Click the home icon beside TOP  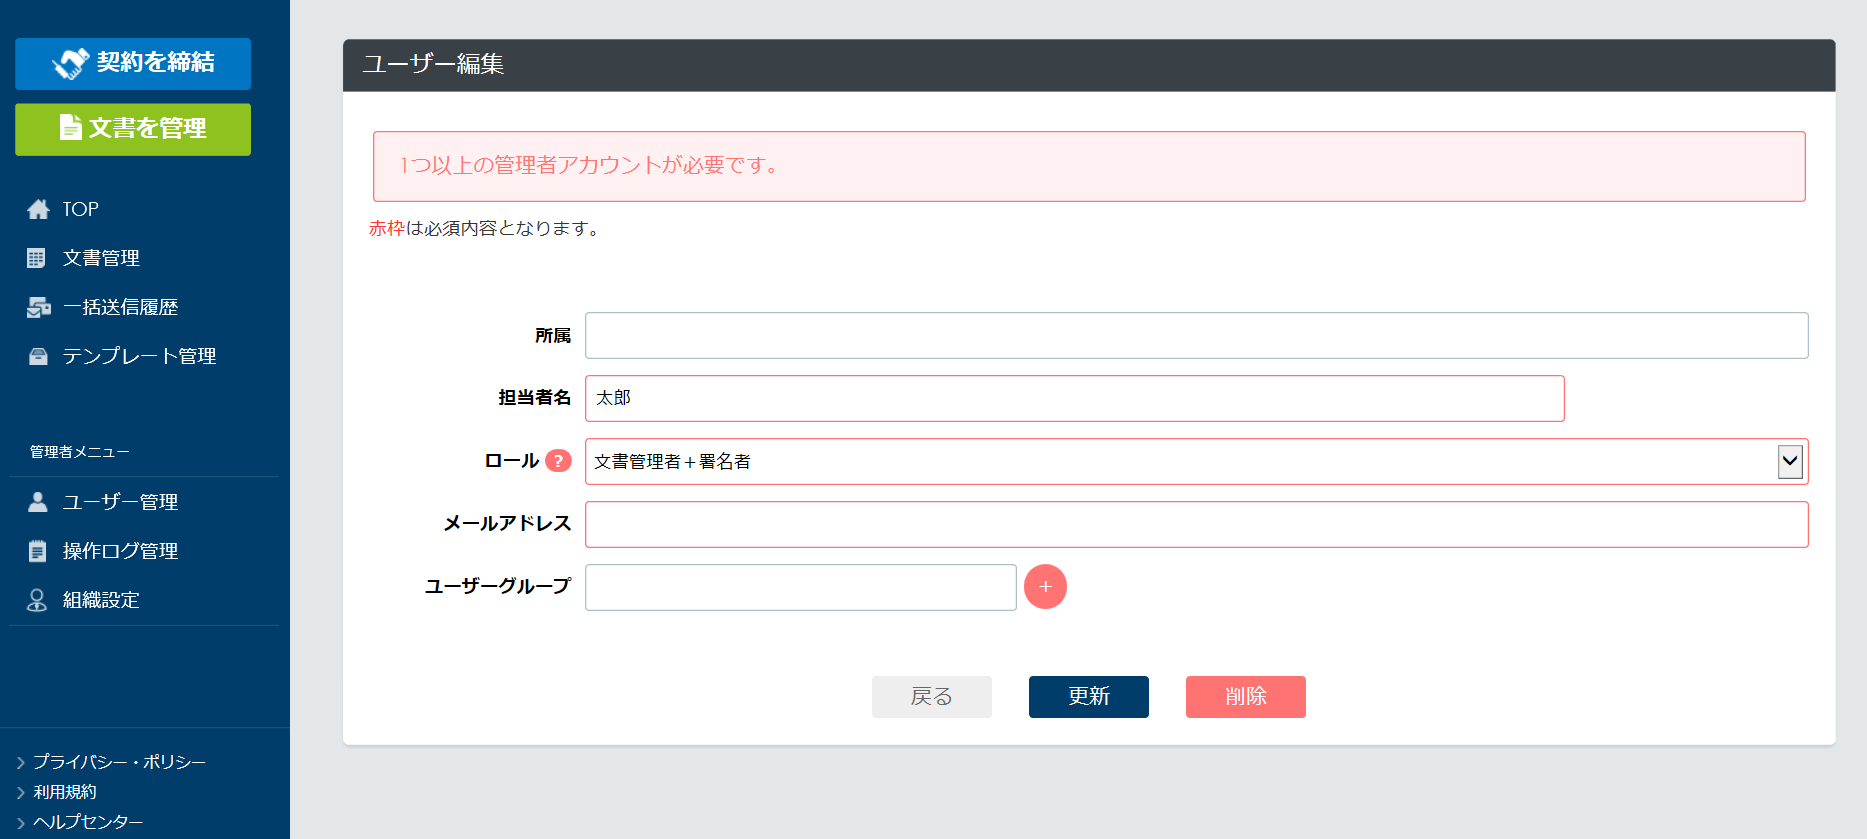point(38,209)
